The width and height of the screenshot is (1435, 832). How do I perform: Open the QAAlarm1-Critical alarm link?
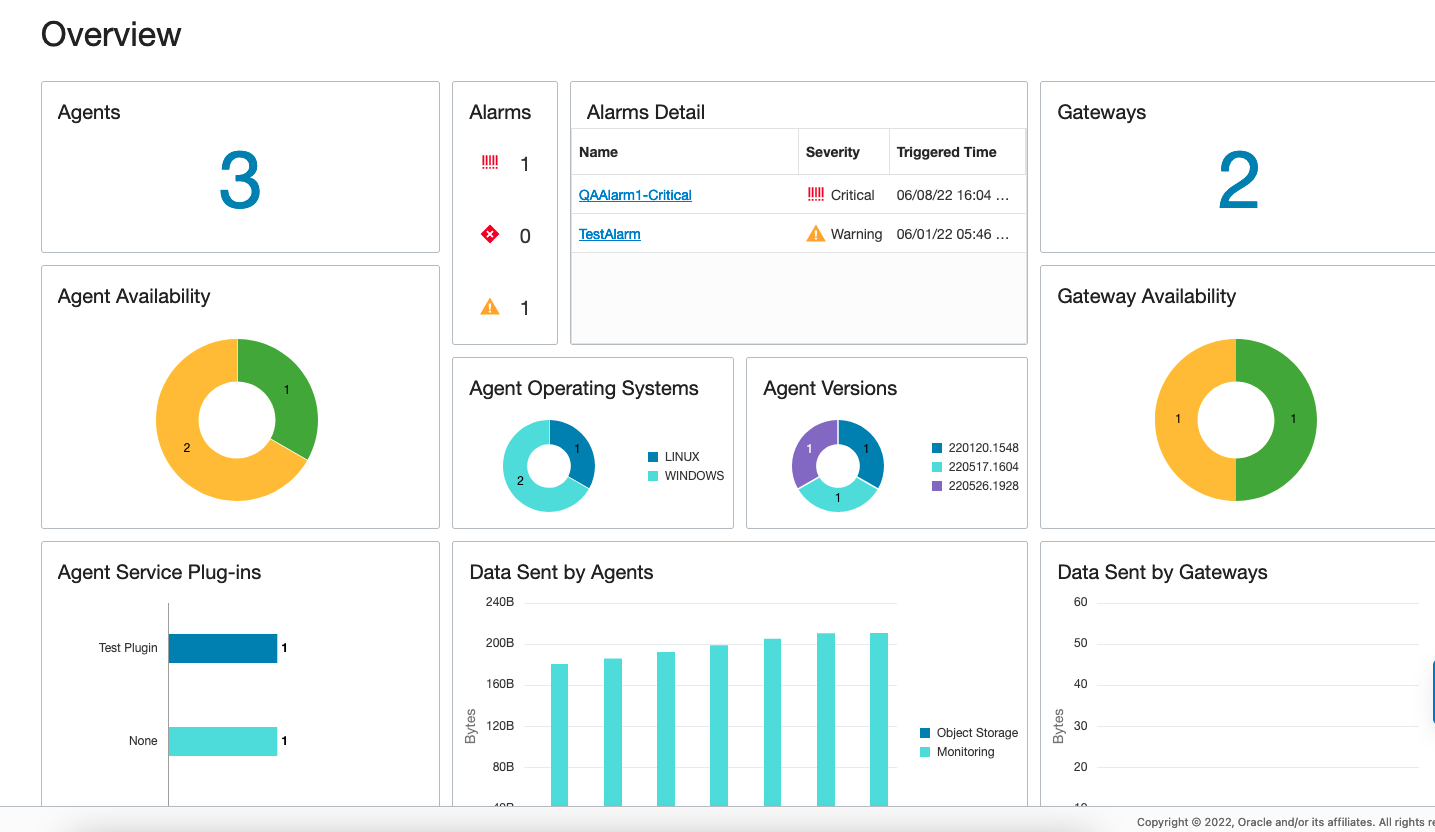click(635, 195)
